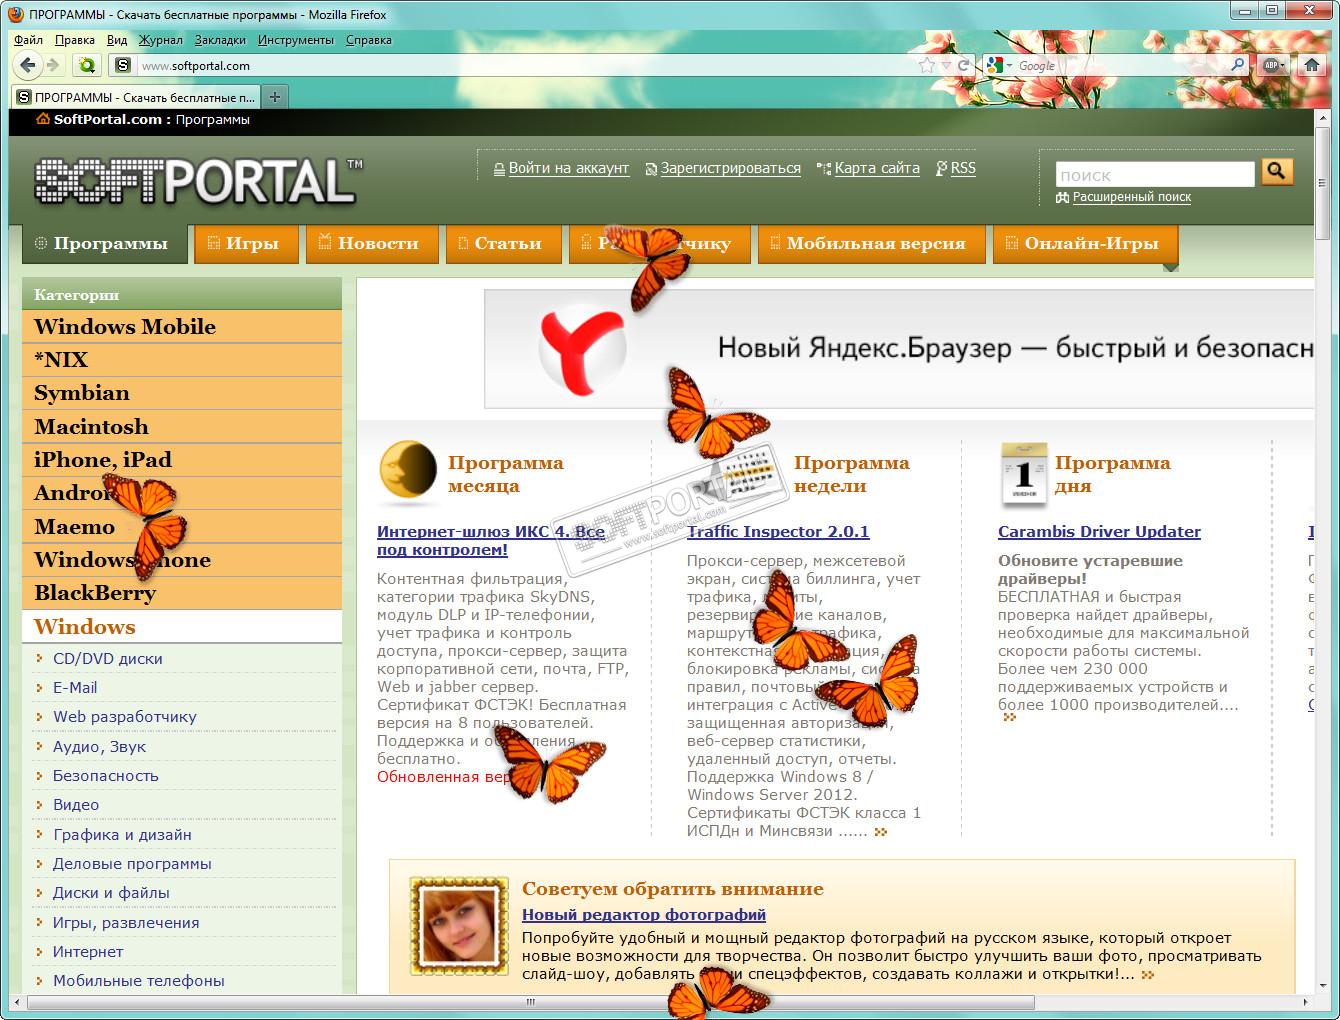Viewport: 1340px width, 1020px height.
Task: Click the green search add-on toolbar icon
Action: 87,66
